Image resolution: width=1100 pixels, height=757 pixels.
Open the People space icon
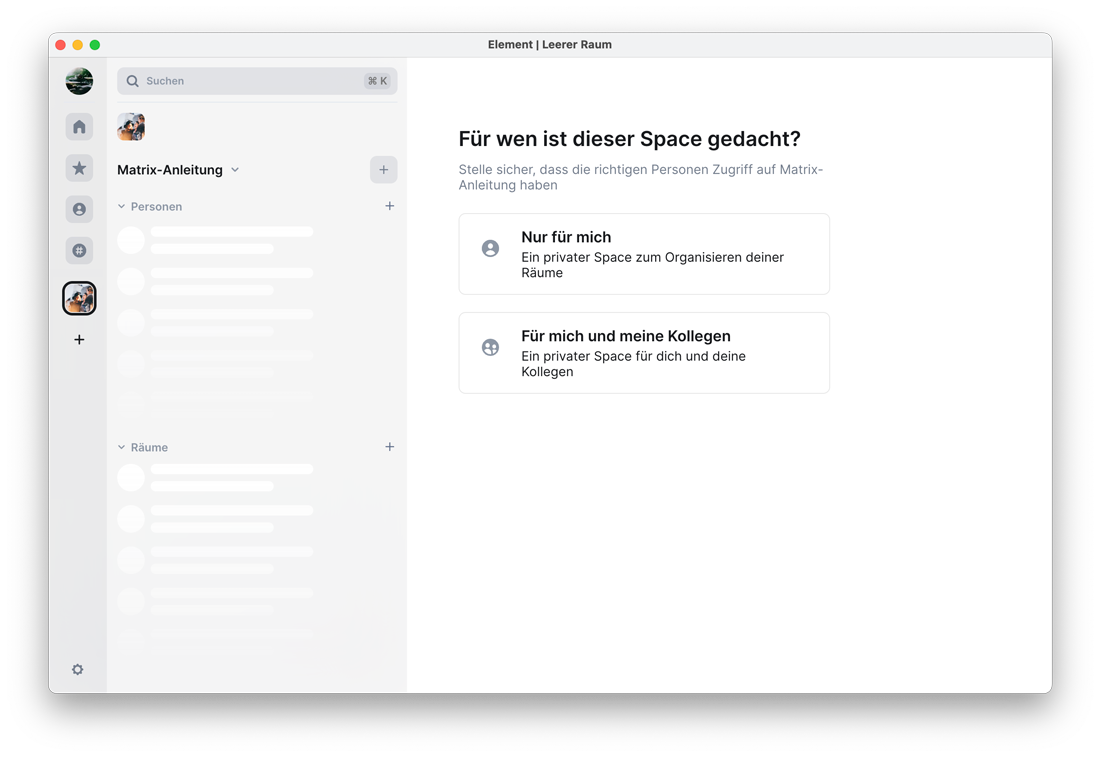click(x=79, y=209)
